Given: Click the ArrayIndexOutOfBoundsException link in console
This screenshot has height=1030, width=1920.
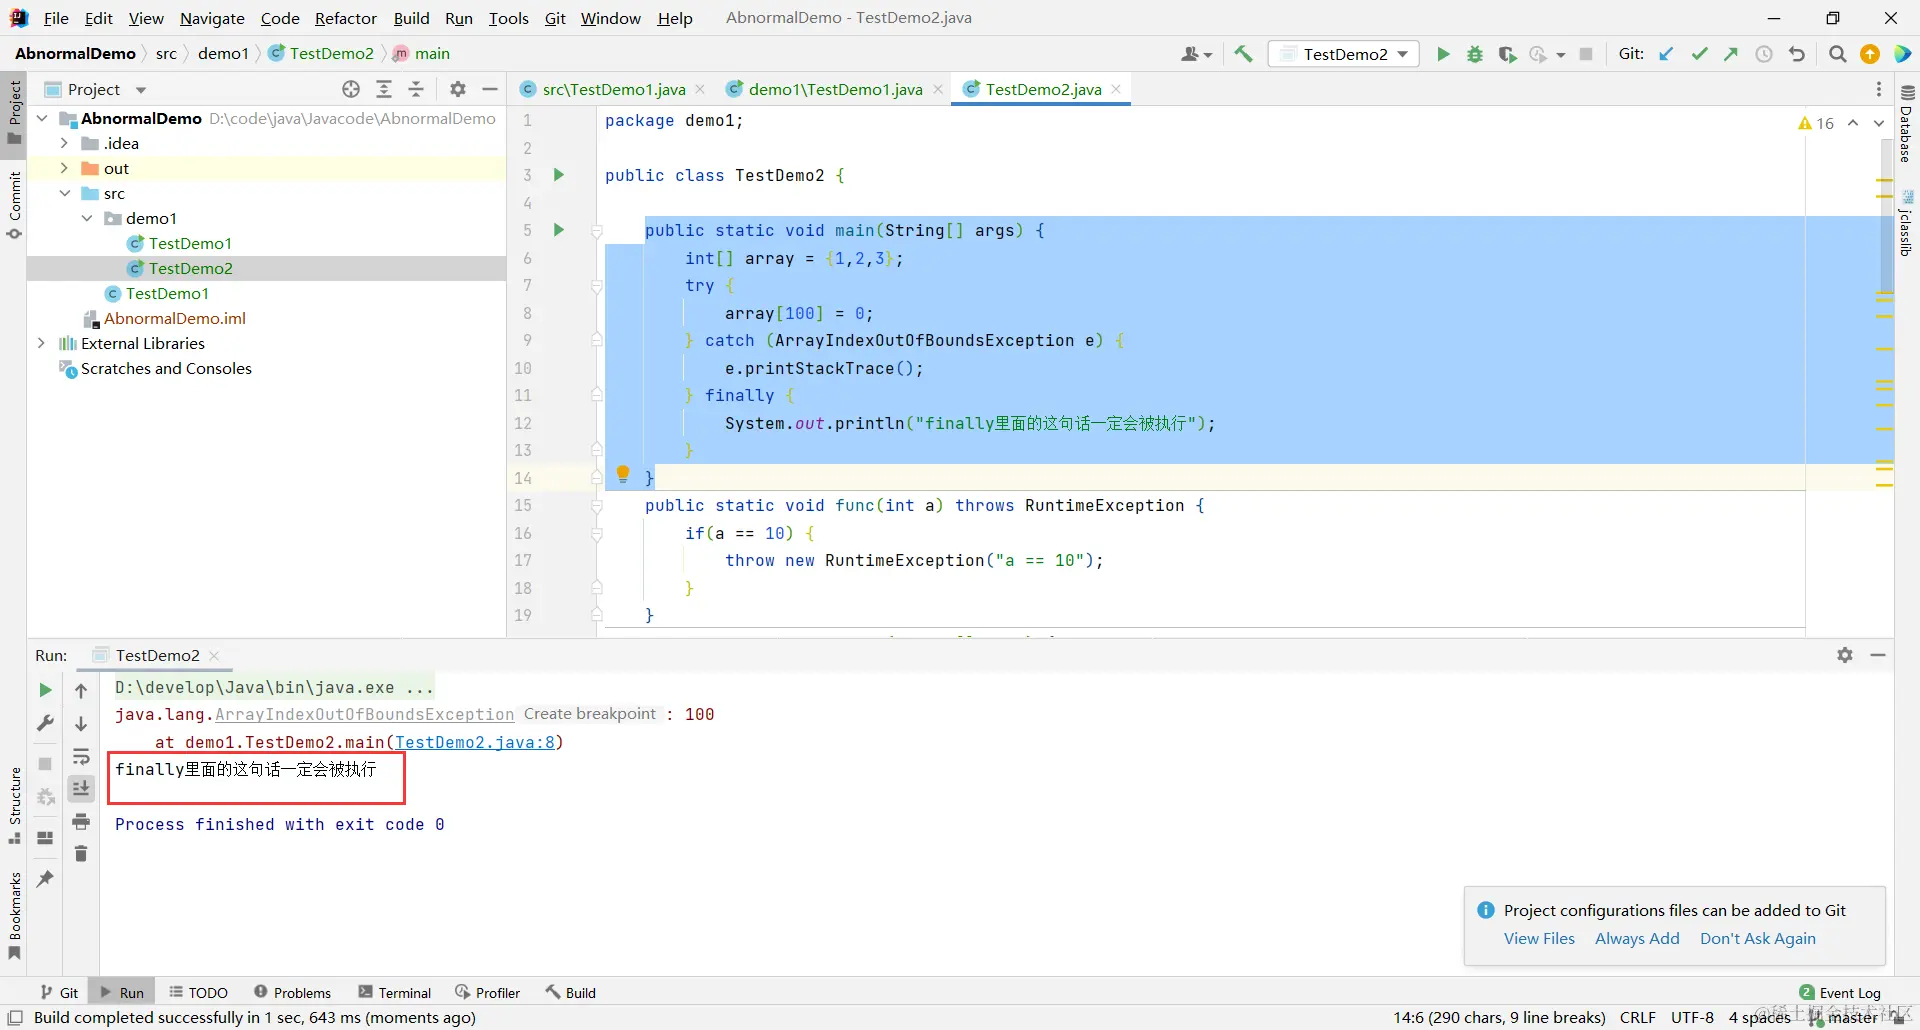Looking at the screenshot, I should [364, 714].
